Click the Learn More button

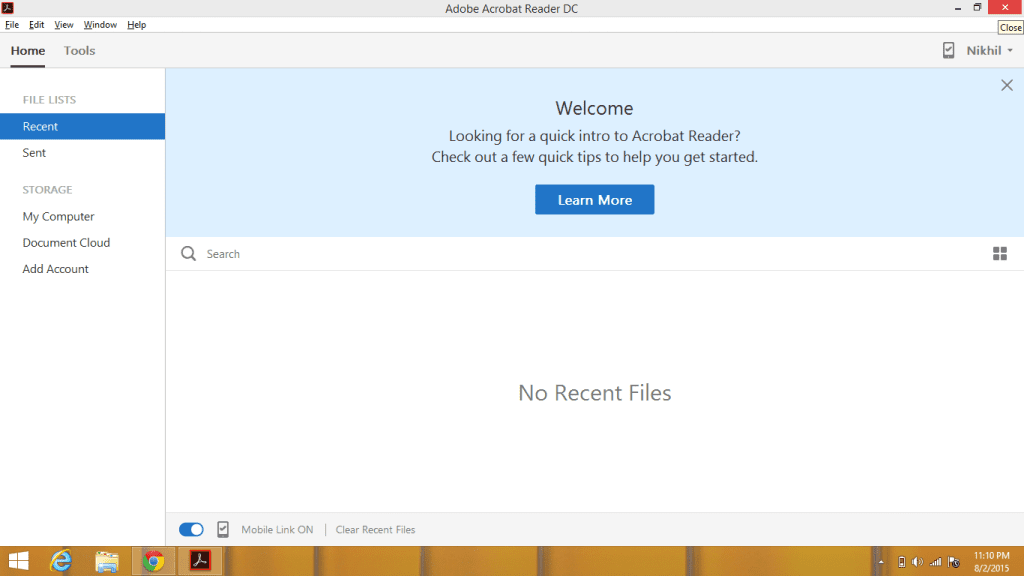pos(594,200)
